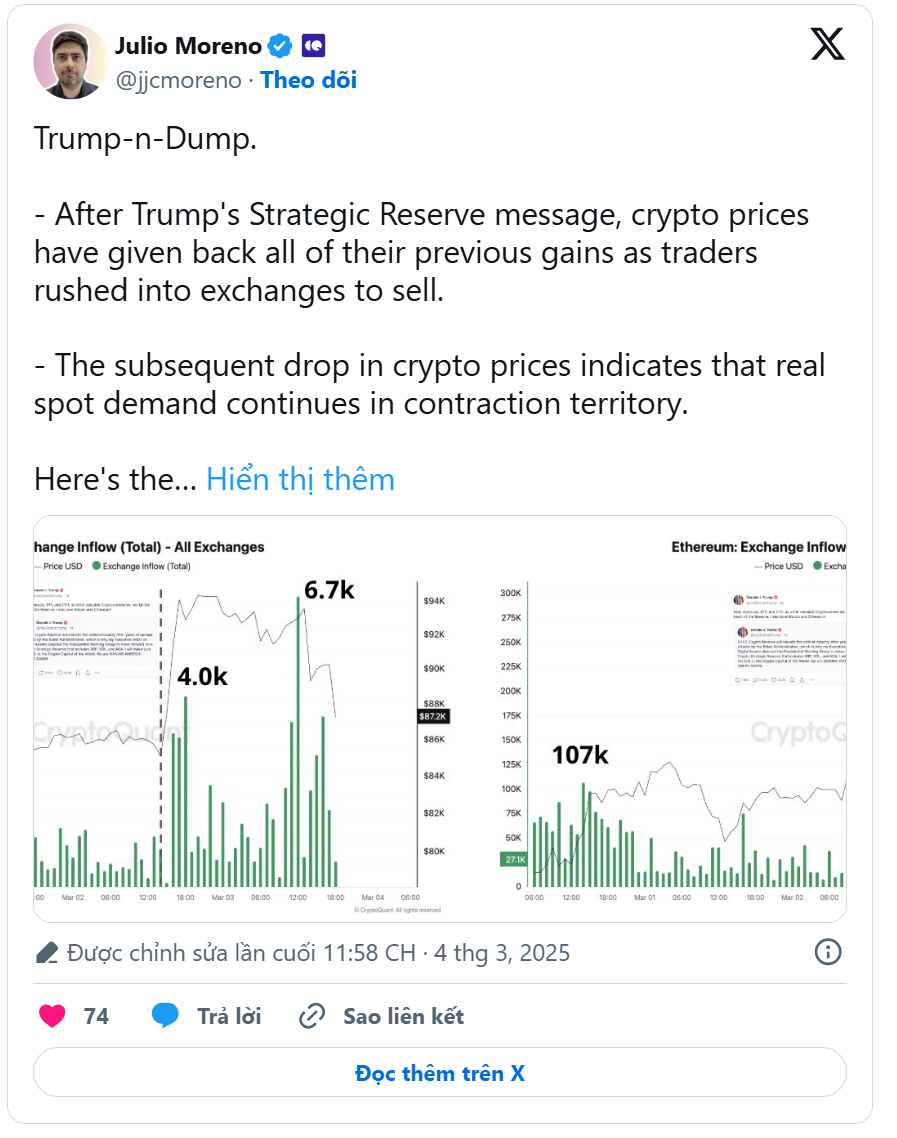Click the "Đọc thêm trên X" button
The image size is (897, 1138).
(440, 1073)
